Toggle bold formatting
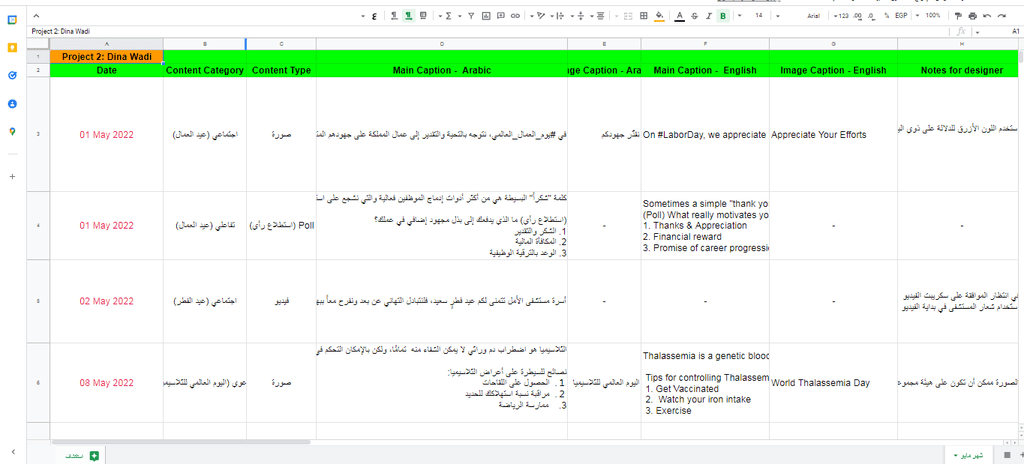Screen dimensions: 1024x464 [723, 16]
